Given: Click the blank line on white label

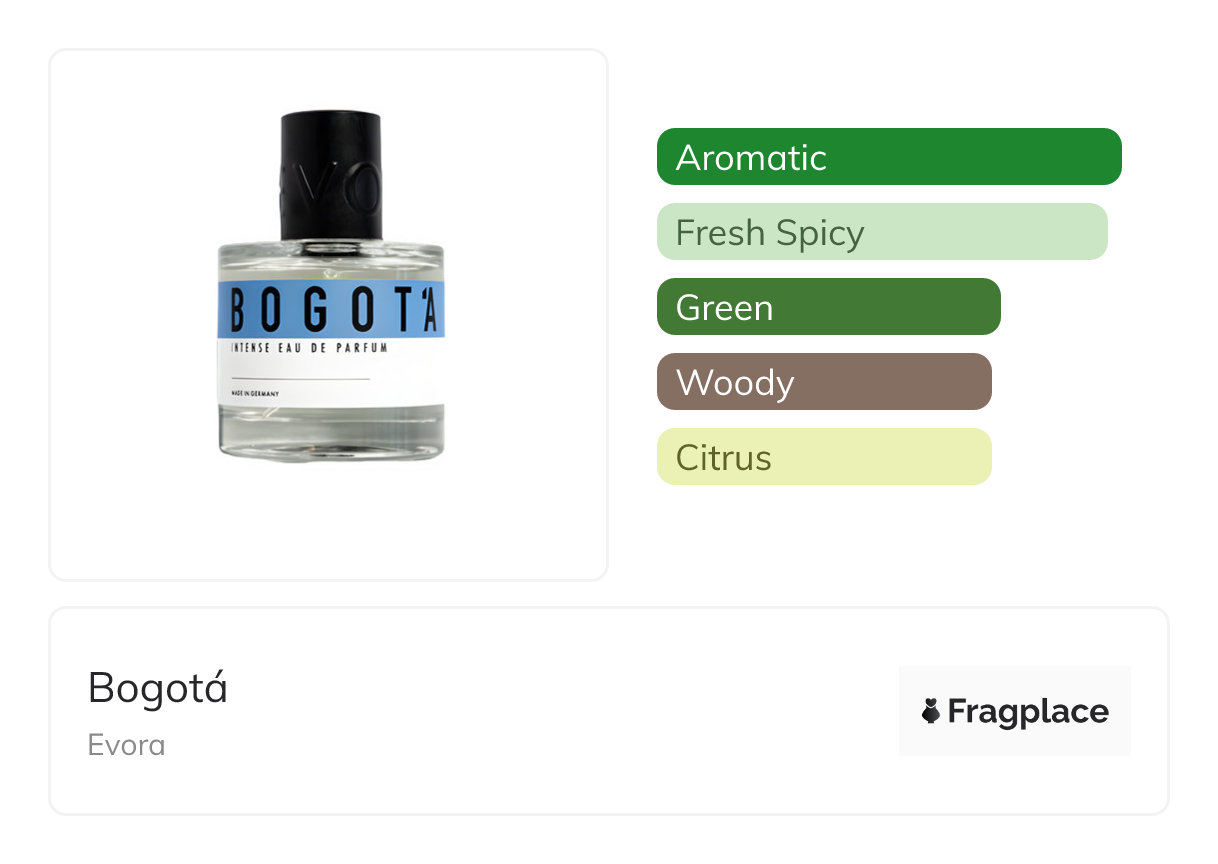Looking at the screenshot, I should pos(300,379).
